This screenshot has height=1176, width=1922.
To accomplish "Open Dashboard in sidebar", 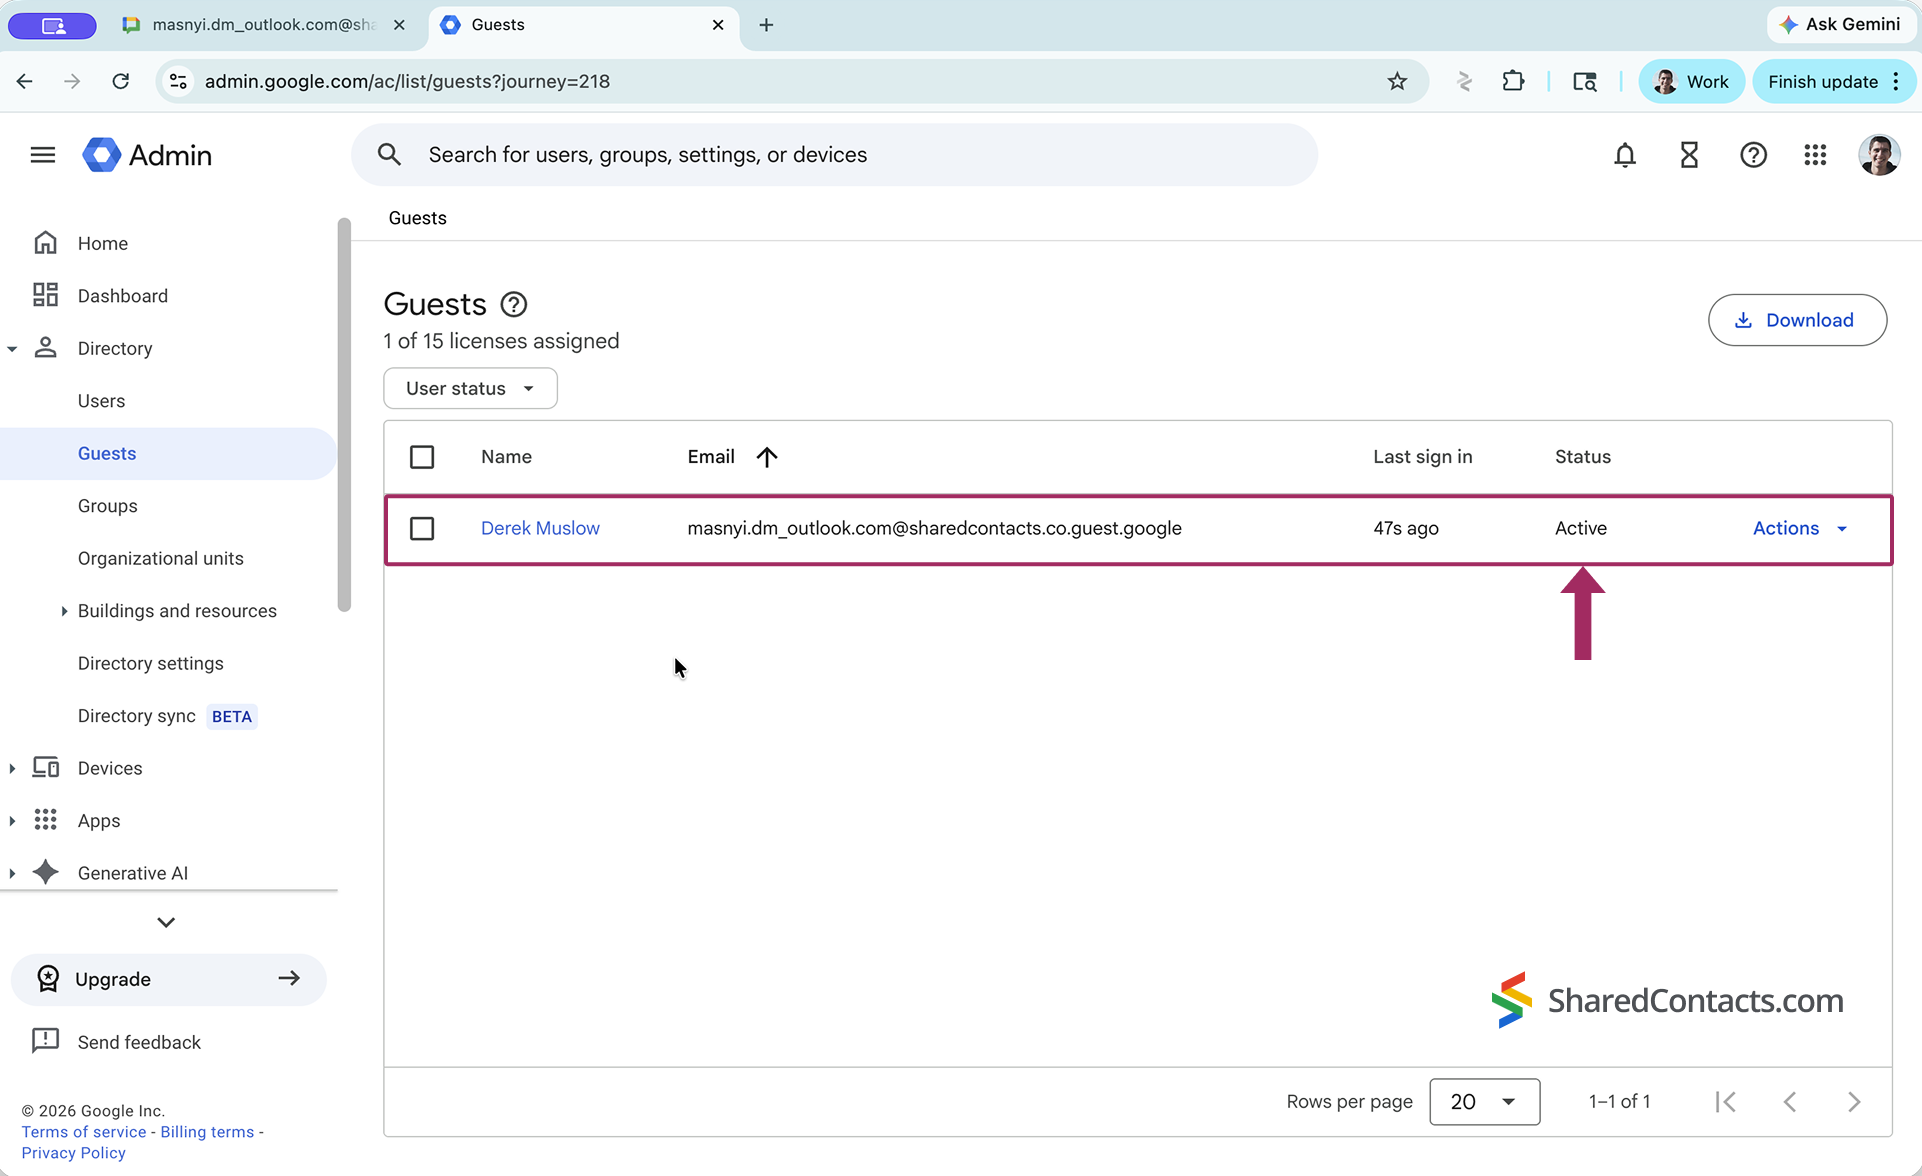I will click(122, 296).
